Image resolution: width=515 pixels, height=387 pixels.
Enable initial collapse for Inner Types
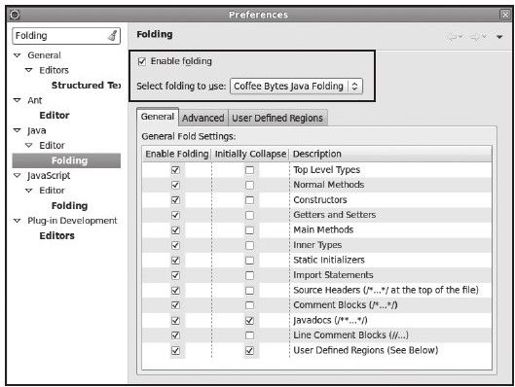pyautogui.click(x=249, y=245)
